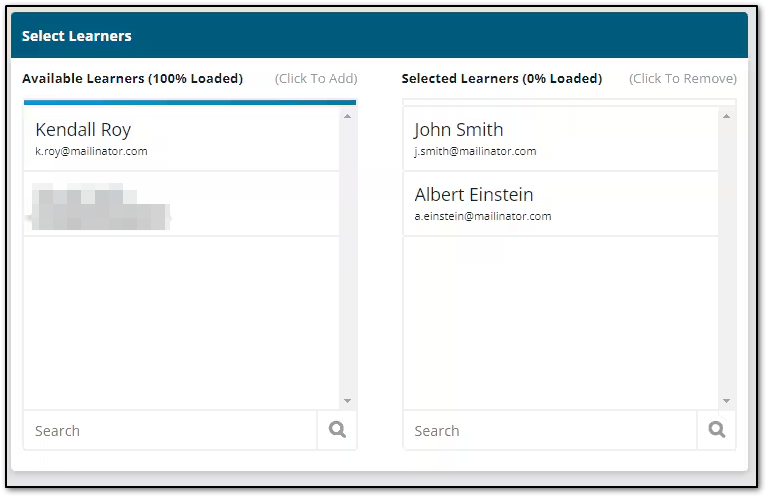767x497 pixels.
Task: Click the "Selected Learners (0% Loaded)" heading
Action: [502, 79]
